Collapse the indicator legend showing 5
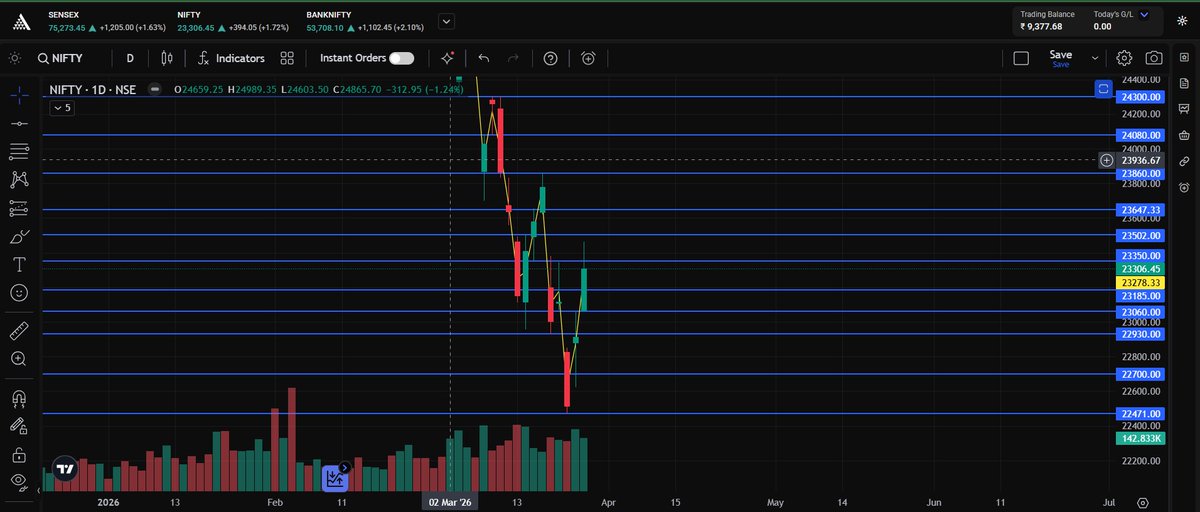Viewport: 1200px width, 512px height. (x=62, y=107)
